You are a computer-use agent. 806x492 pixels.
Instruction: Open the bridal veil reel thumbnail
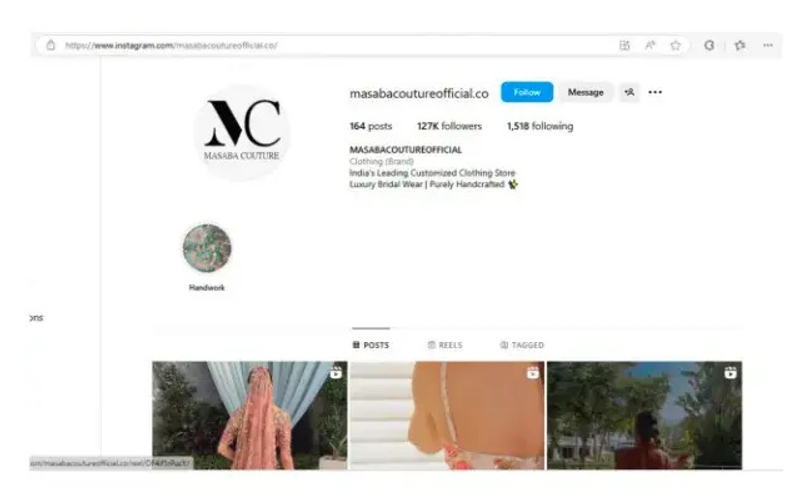[250, 415]
